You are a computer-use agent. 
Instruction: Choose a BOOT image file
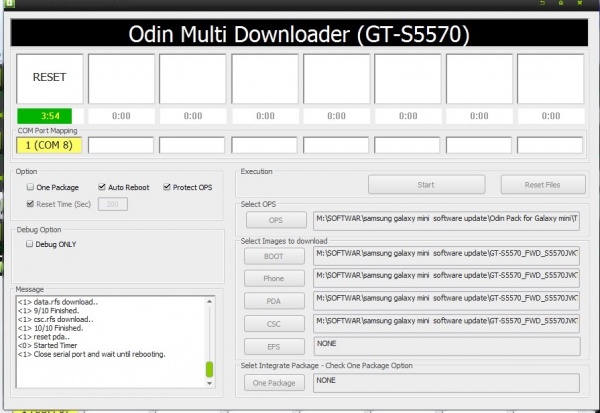pos(274,256)
